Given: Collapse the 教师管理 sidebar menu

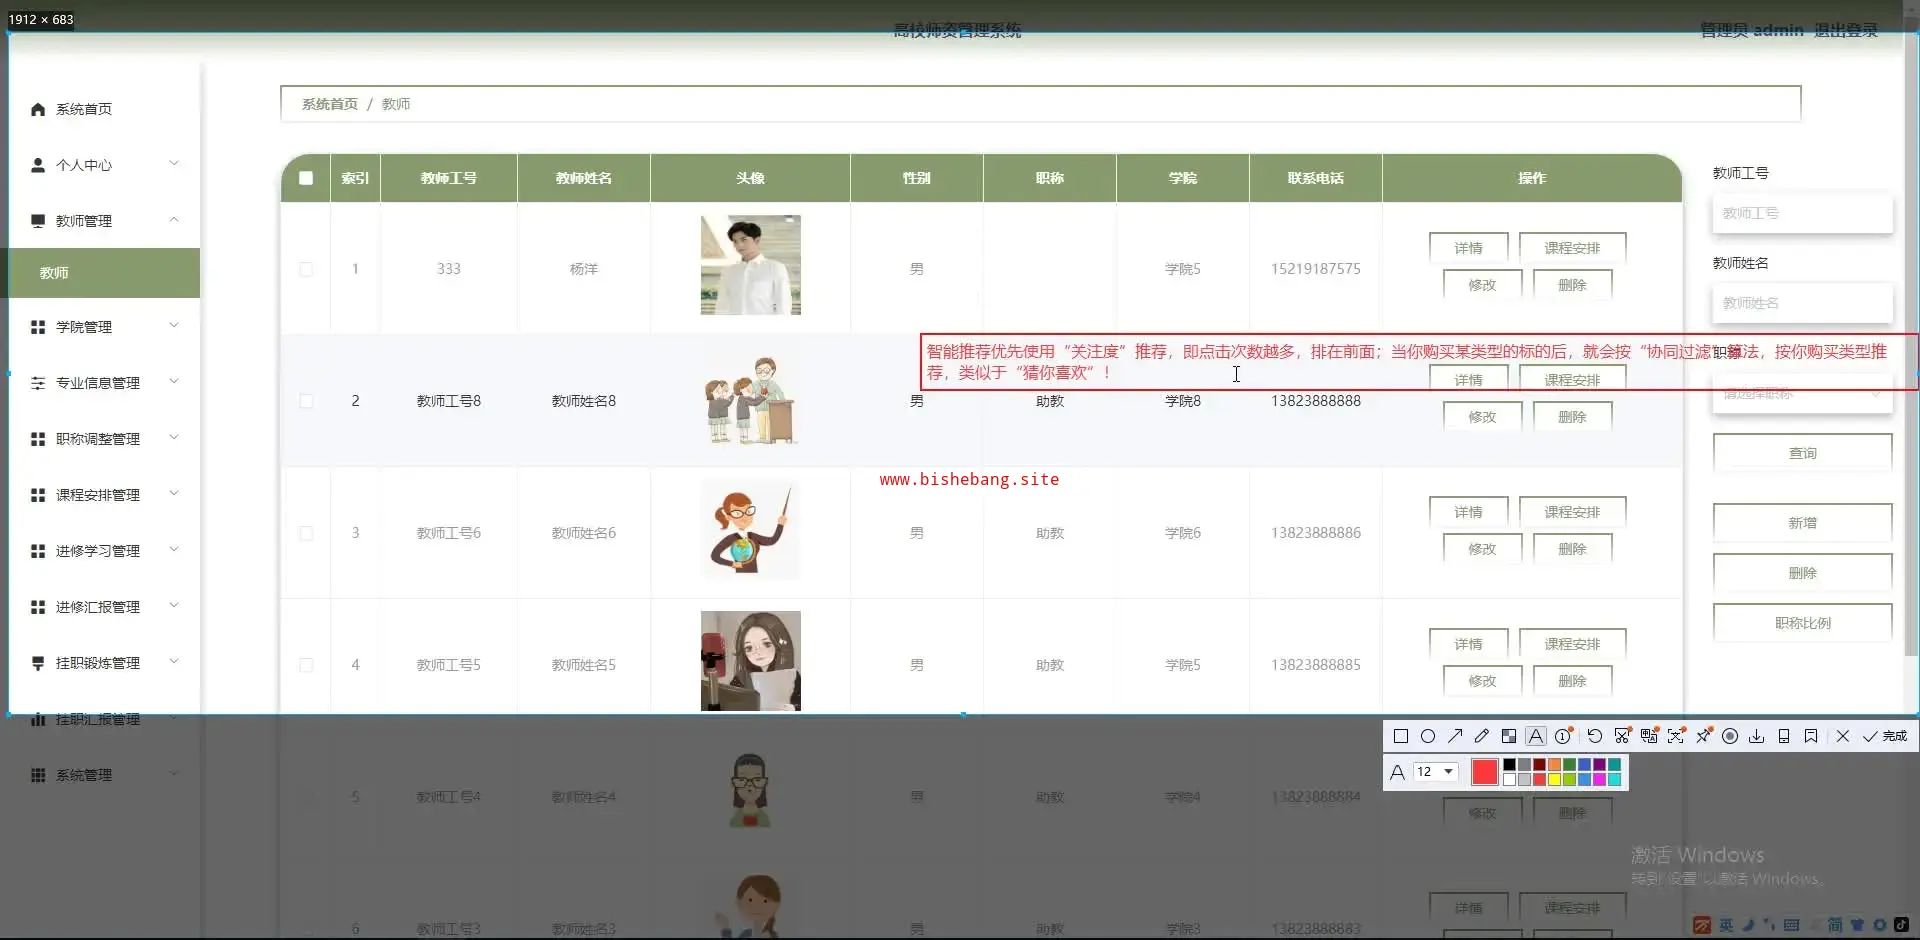Looking at the screenshot, I should coord(105,221).
